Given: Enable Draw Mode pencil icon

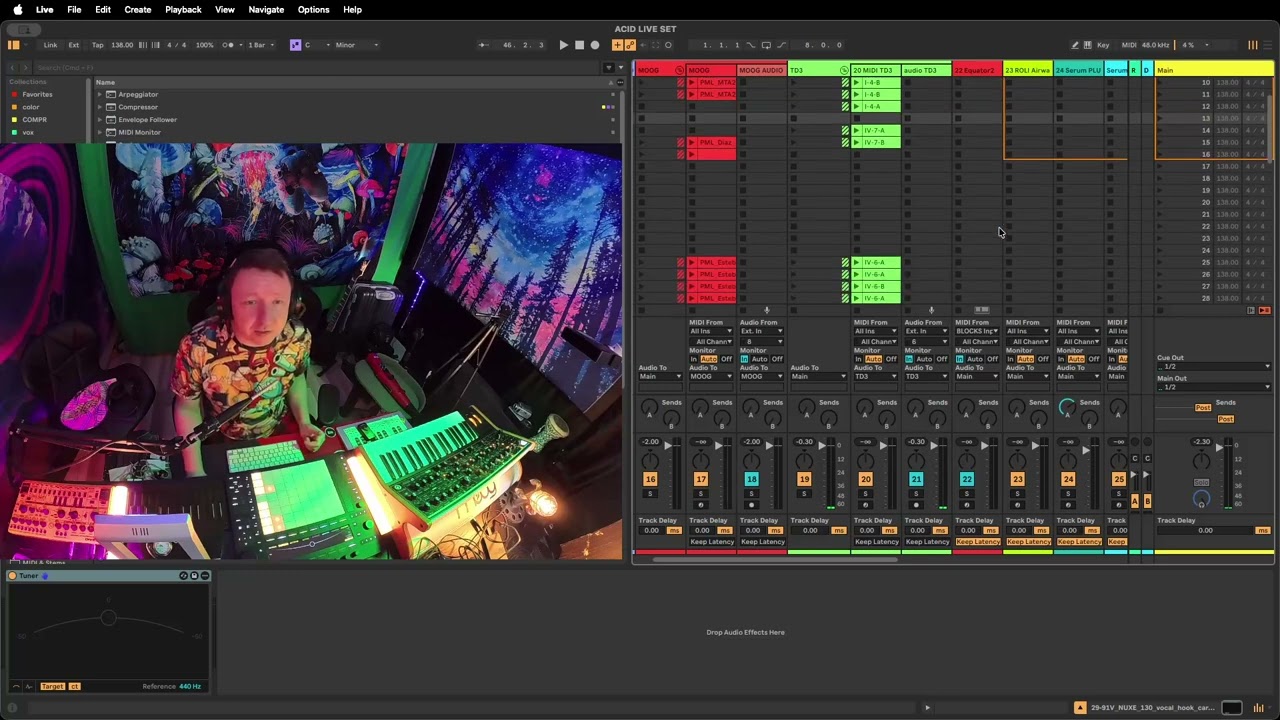Looking at the screenshot, I should point(1075,45).
